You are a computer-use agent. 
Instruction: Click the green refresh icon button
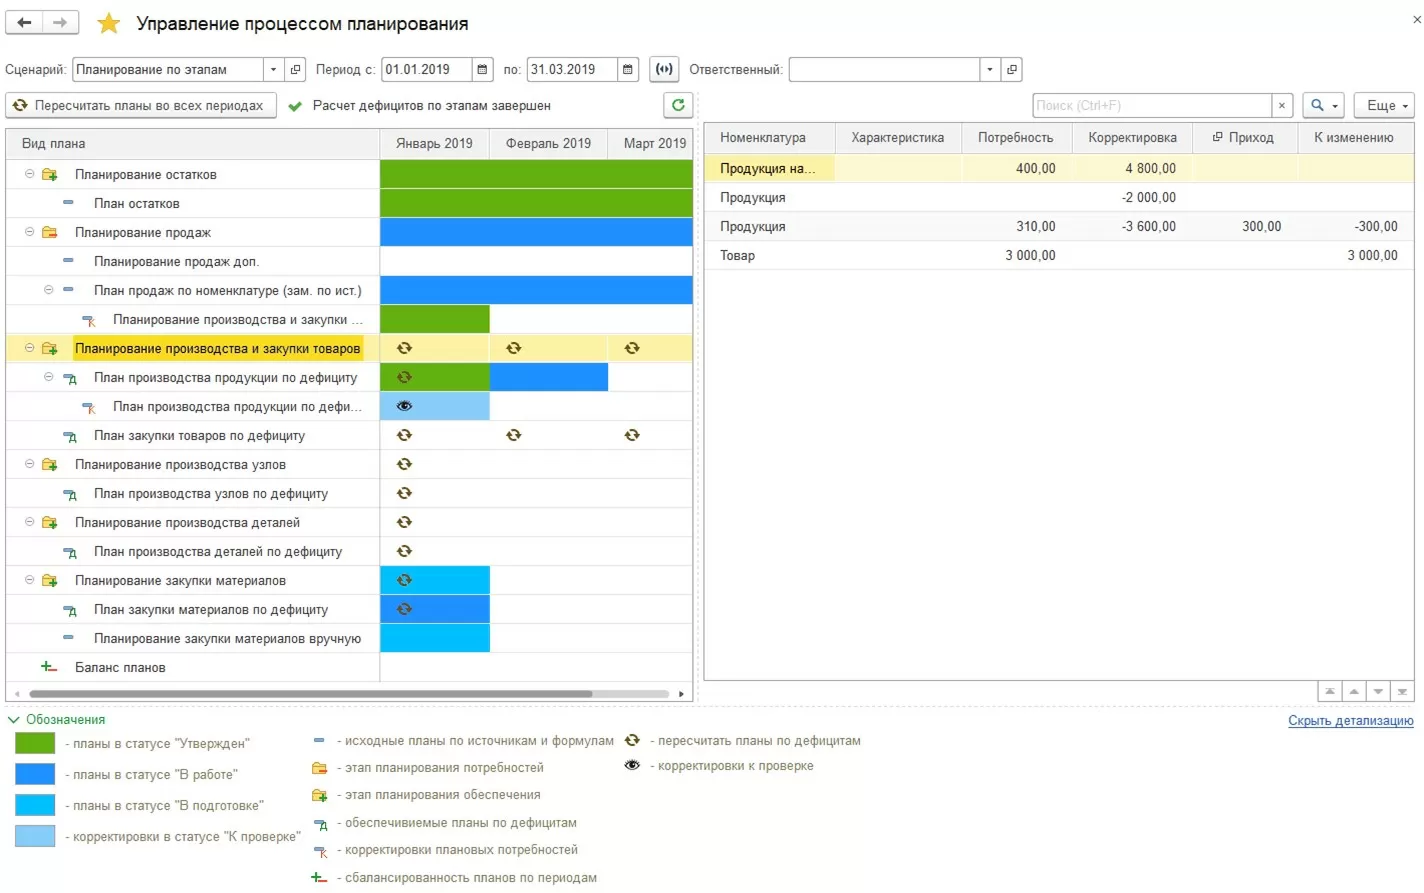pos(678,105)
